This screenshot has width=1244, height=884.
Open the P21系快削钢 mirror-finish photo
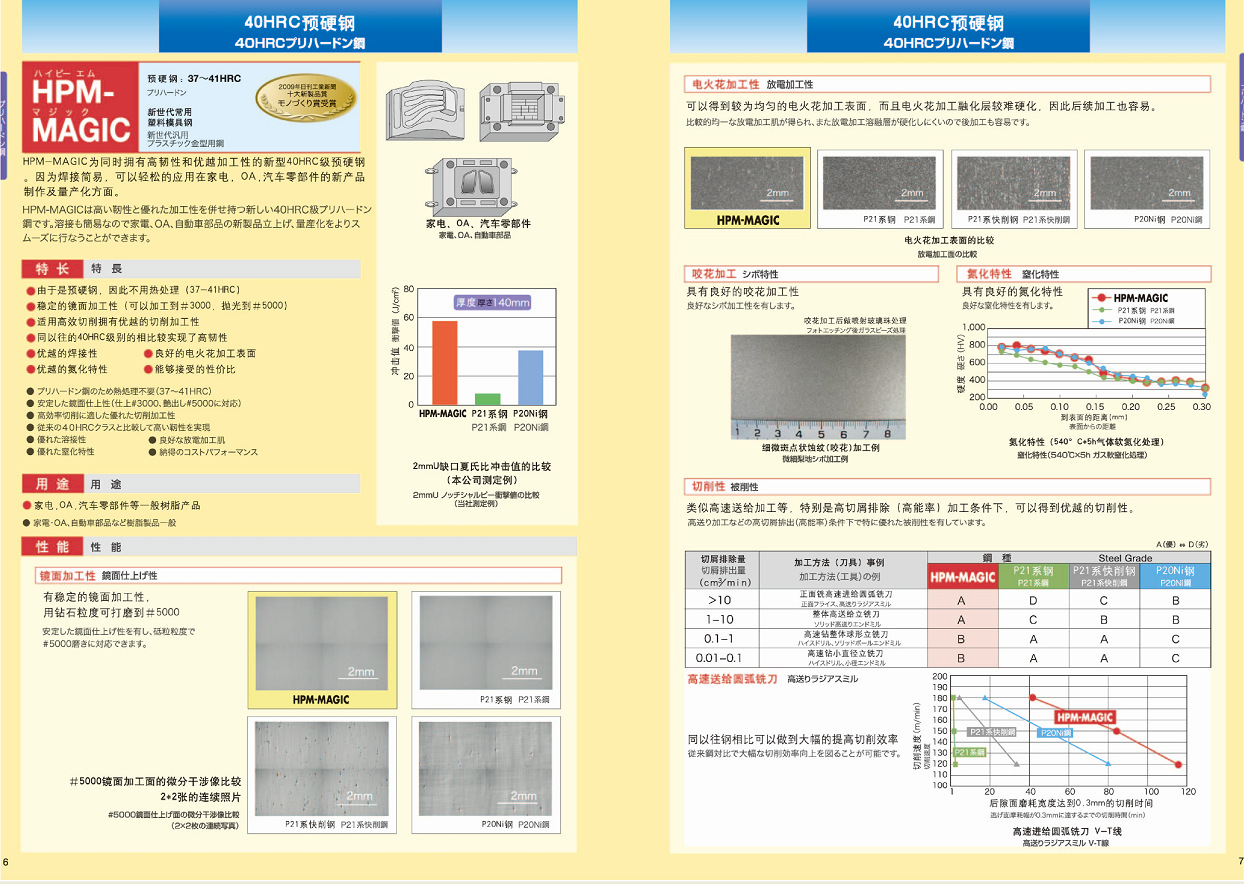[321, 767]
